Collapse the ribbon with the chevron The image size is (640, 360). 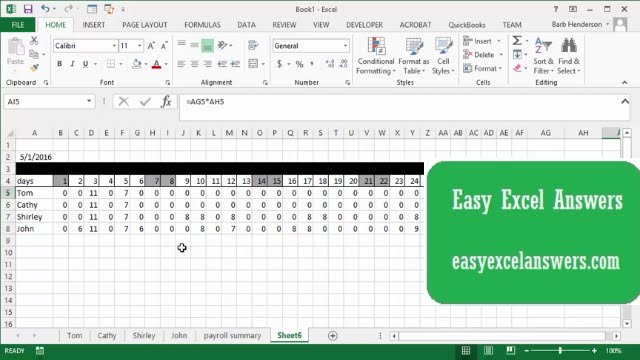pyautogui.click(x=624, y=82)
